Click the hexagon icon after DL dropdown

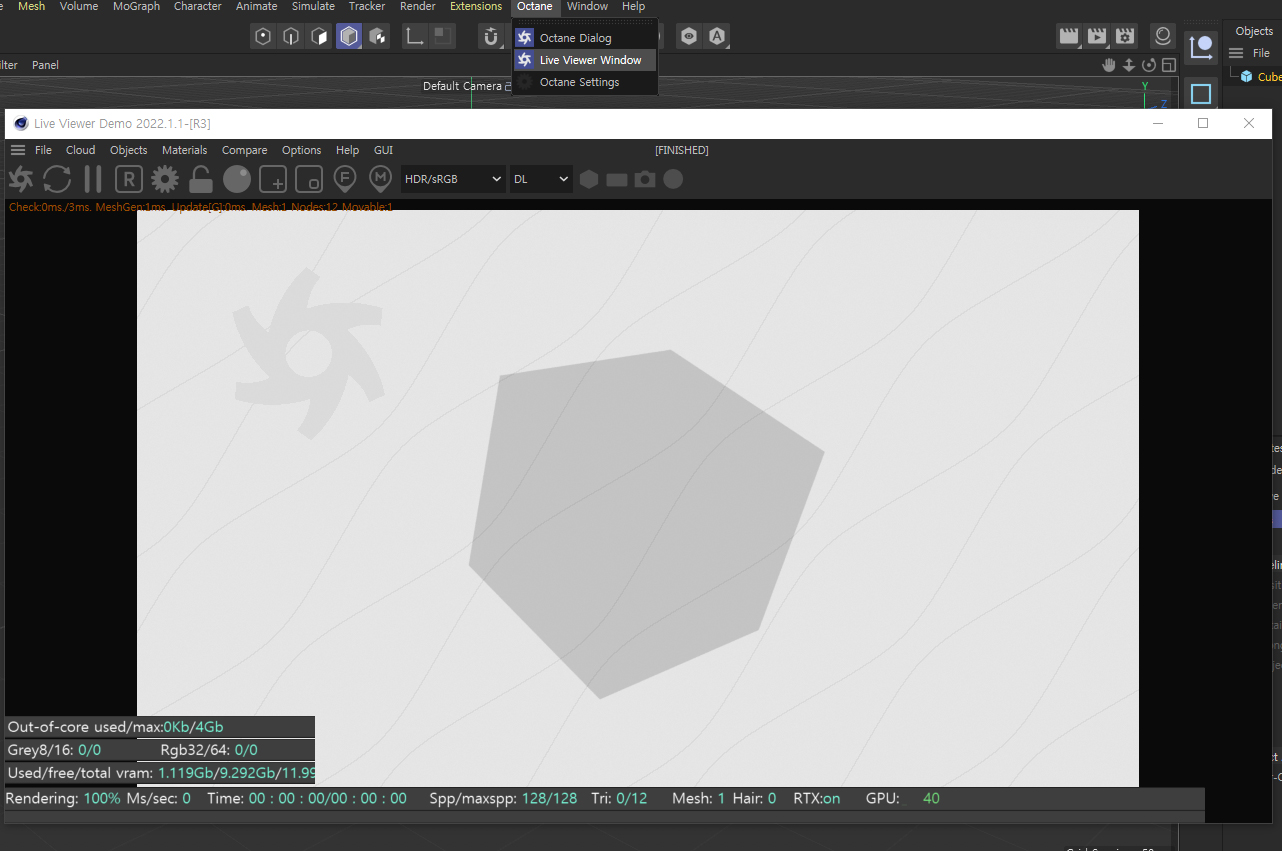pos(589,179)
